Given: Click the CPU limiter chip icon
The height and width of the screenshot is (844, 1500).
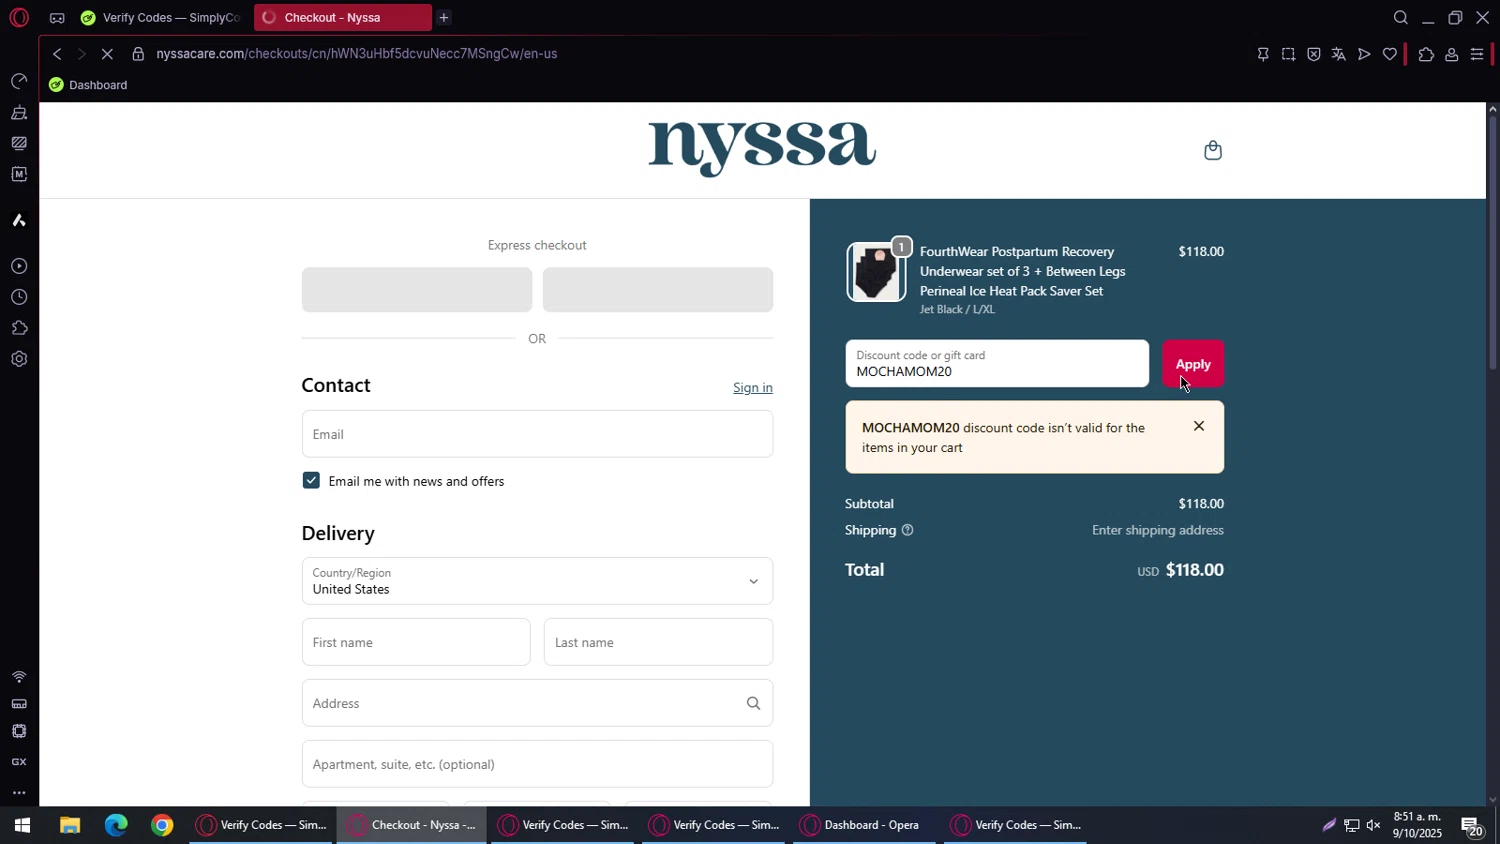Looking at the screenshot, I should pos(19,731).
